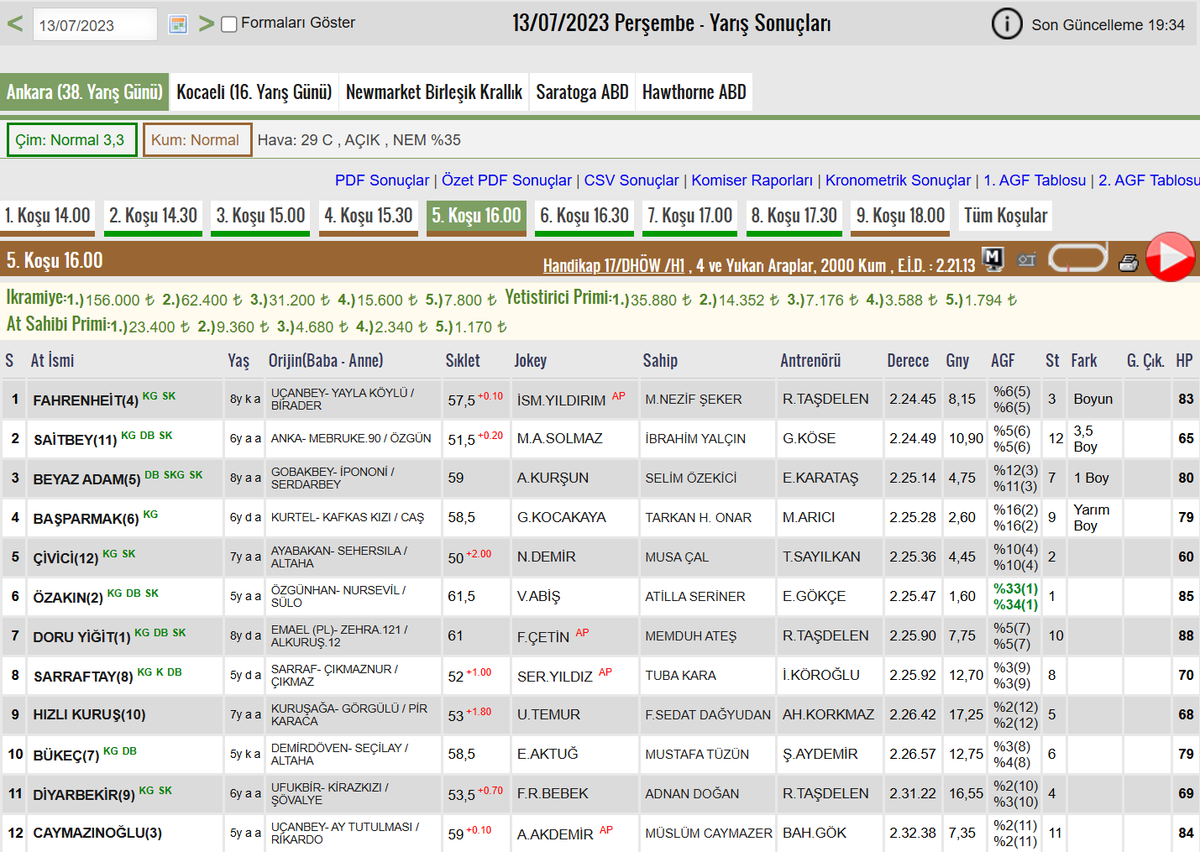Open jockey M.A.SOLMAZ
This screenshot has width=1200, height=852.
[x=559, y=439]
